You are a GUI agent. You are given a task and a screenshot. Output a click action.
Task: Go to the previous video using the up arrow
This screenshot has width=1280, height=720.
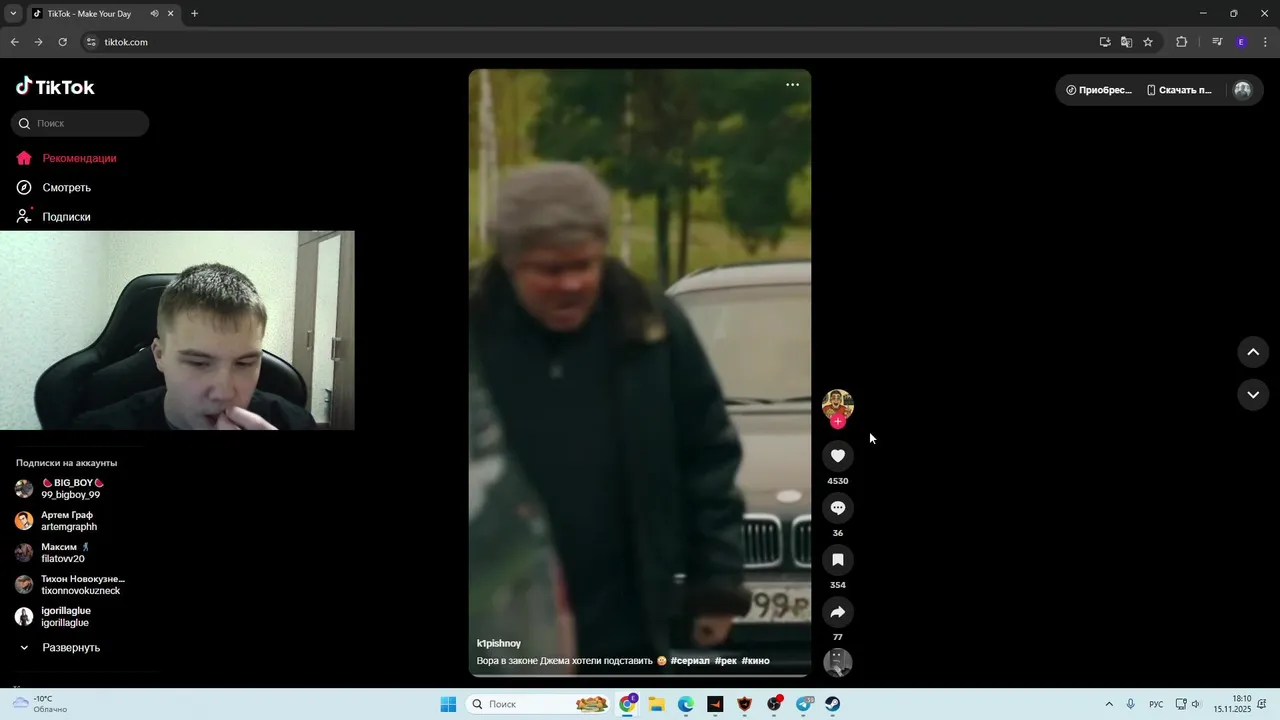(x=1253, y=352)
